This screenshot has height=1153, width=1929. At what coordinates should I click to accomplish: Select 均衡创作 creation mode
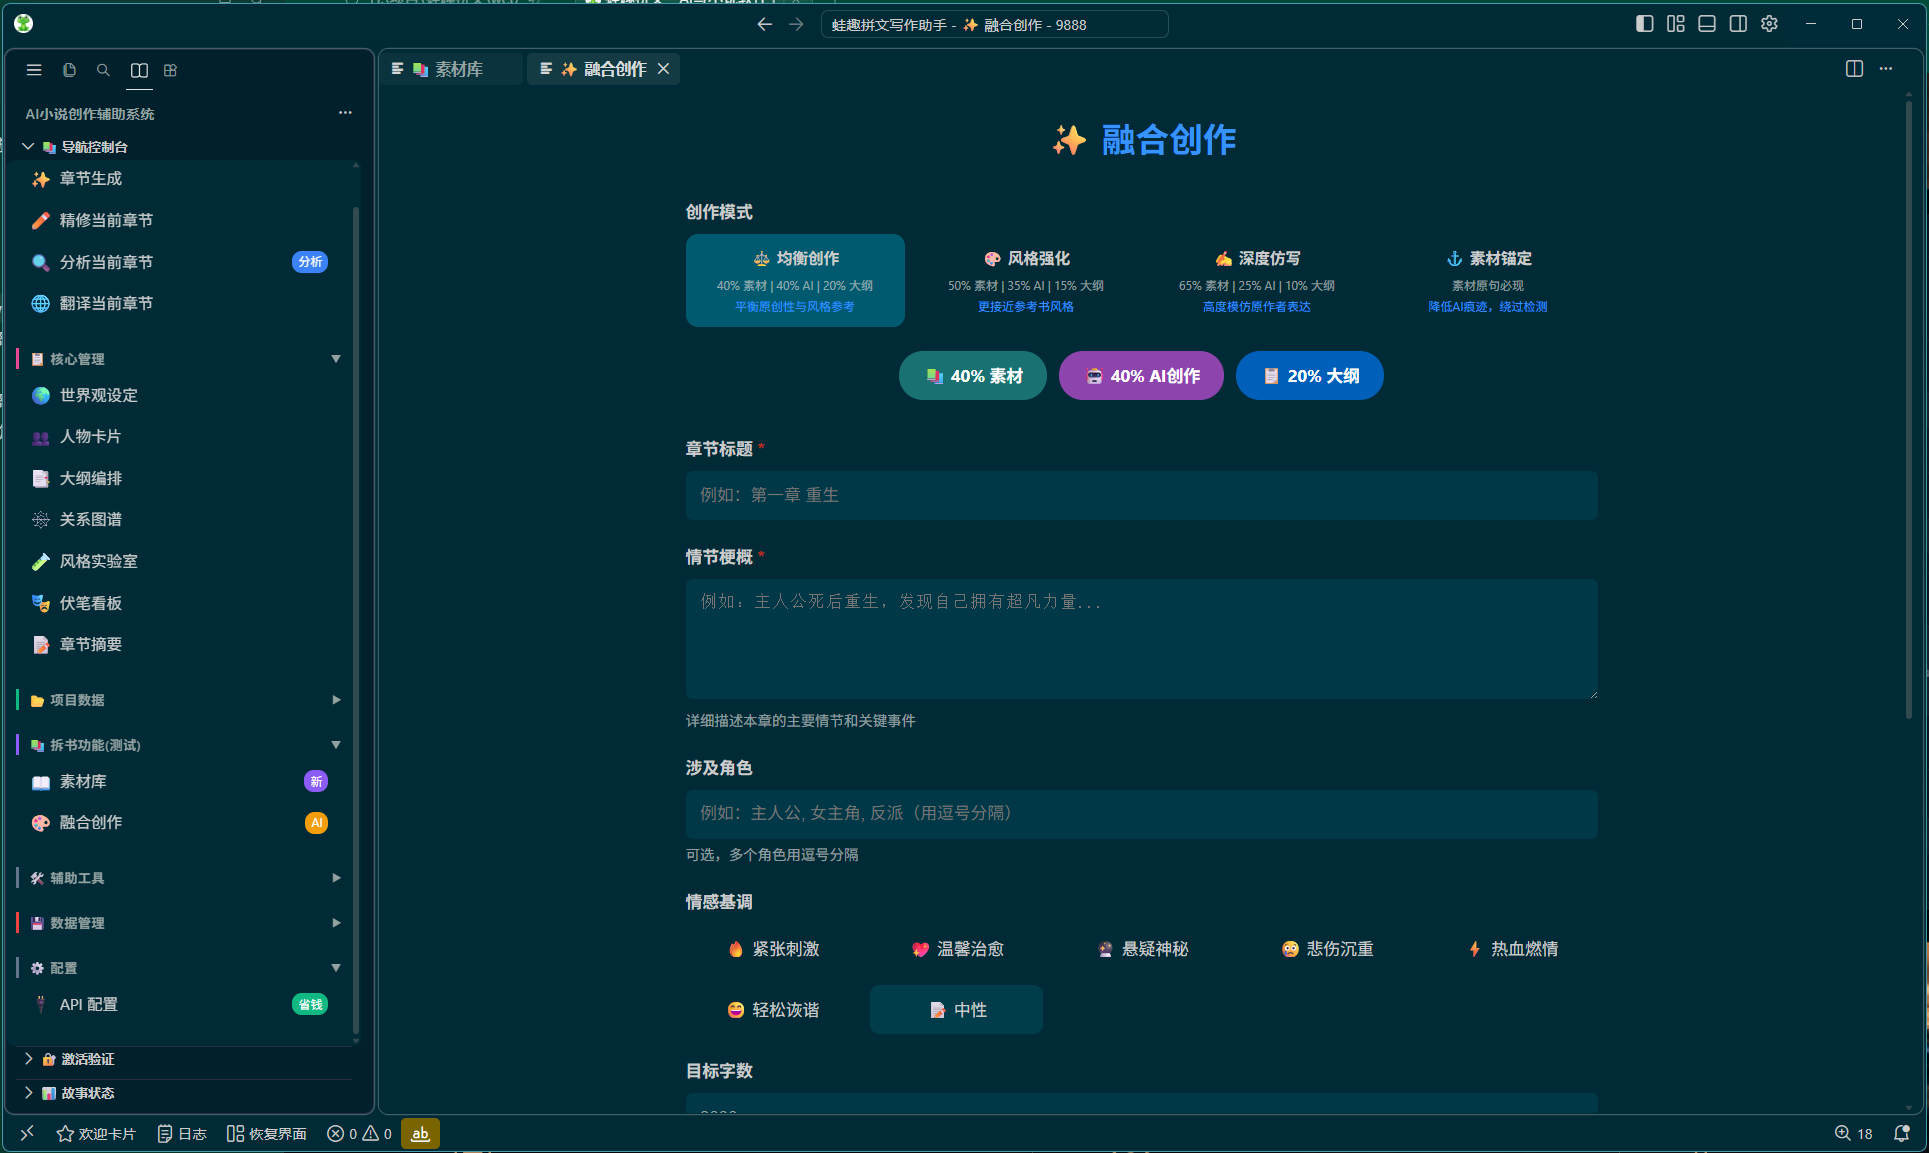(795, 280)
